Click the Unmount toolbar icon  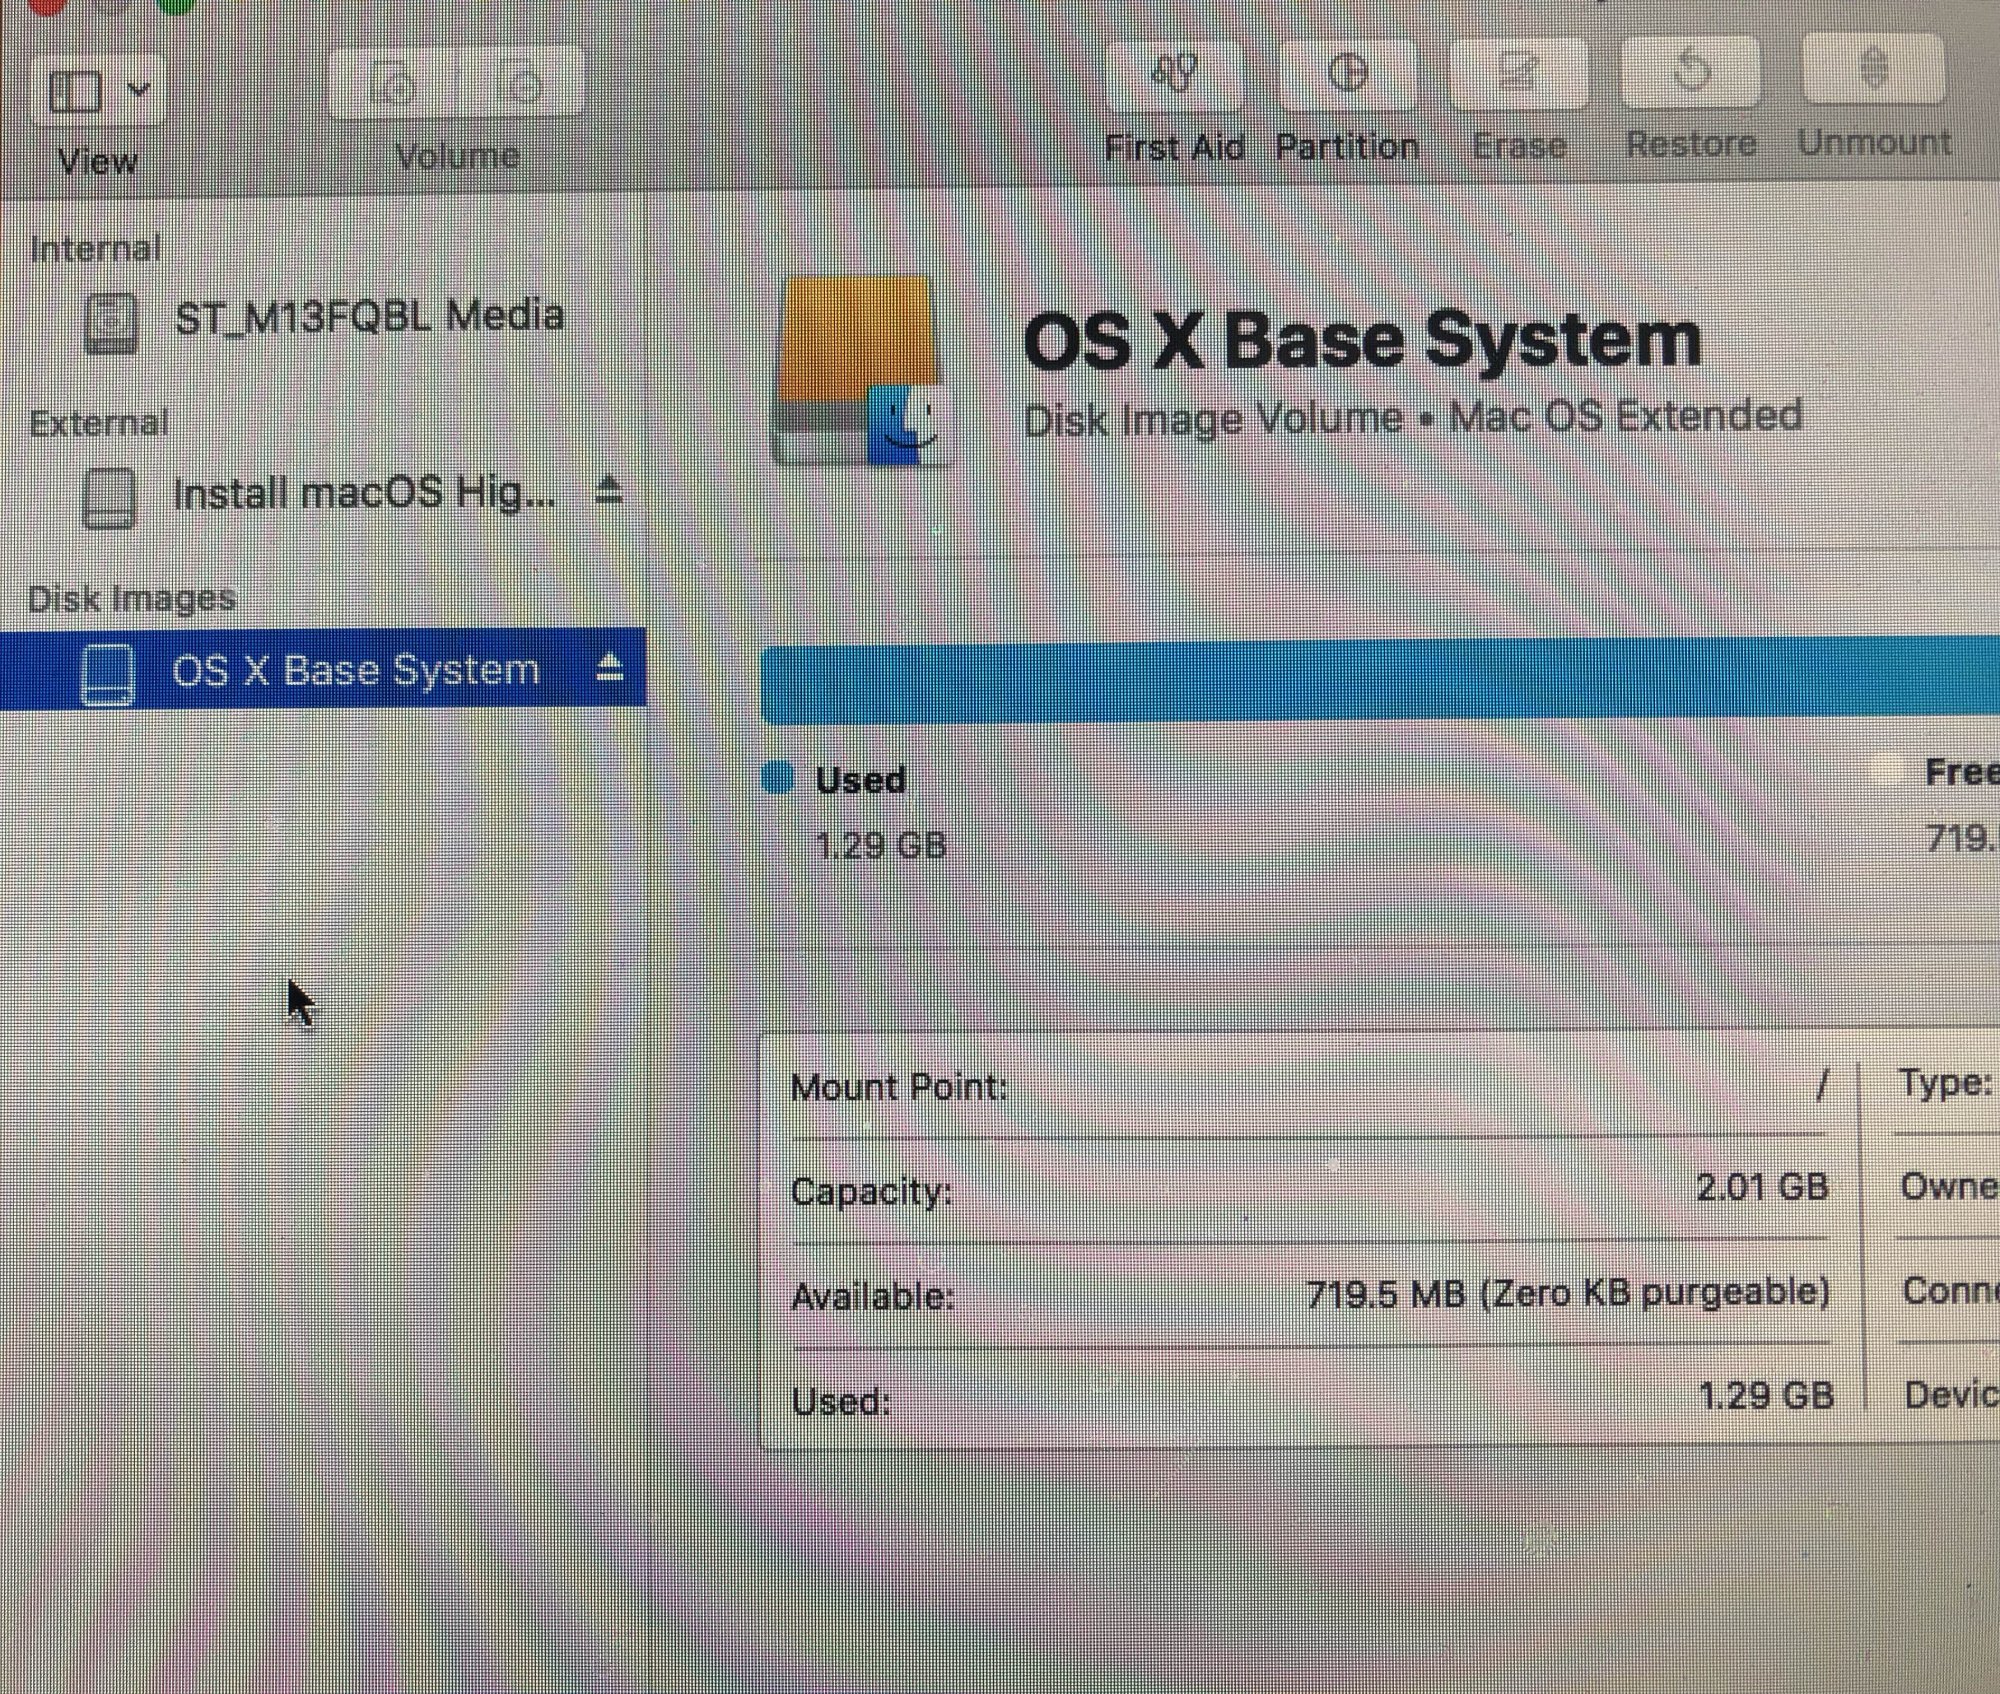pos(1874,70)
